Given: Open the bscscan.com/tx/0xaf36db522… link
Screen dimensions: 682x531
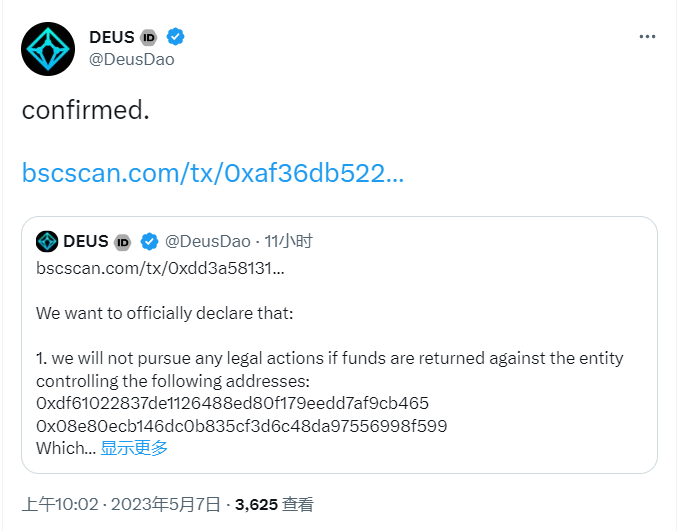Looking at the screenshot, I should pos(212,174).
